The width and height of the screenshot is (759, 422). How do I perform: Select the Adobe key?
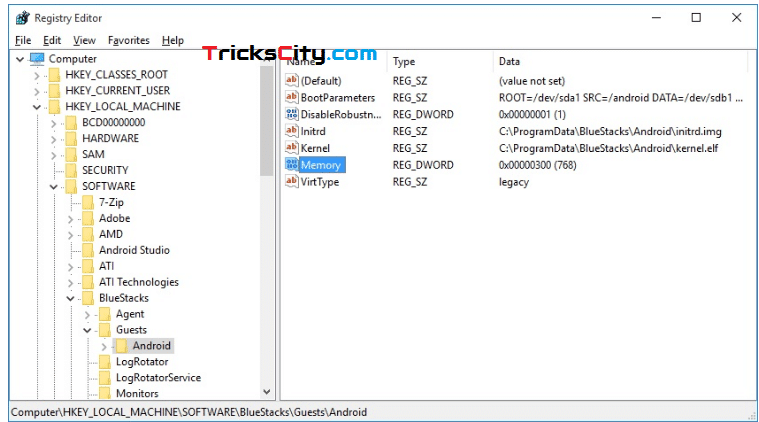tap(115, 218)
